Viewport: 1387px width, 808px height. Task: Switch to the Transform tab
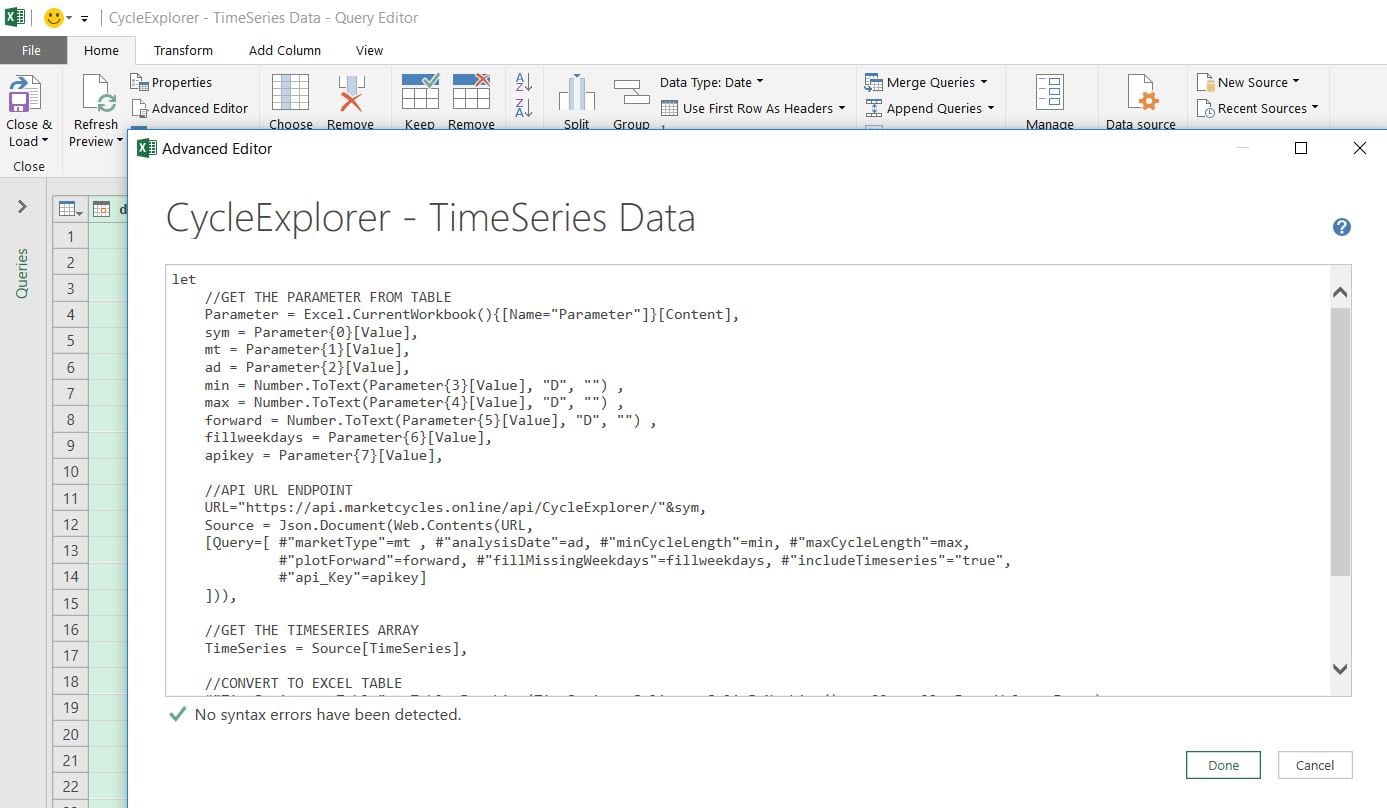(182, 50)
